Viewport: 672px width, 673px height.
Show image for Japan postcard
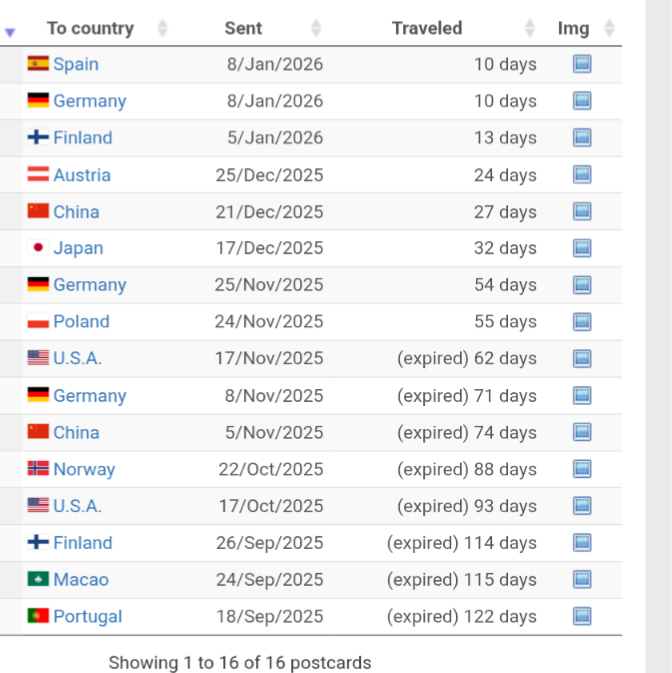pyautogui.click(x=582, y=248)
